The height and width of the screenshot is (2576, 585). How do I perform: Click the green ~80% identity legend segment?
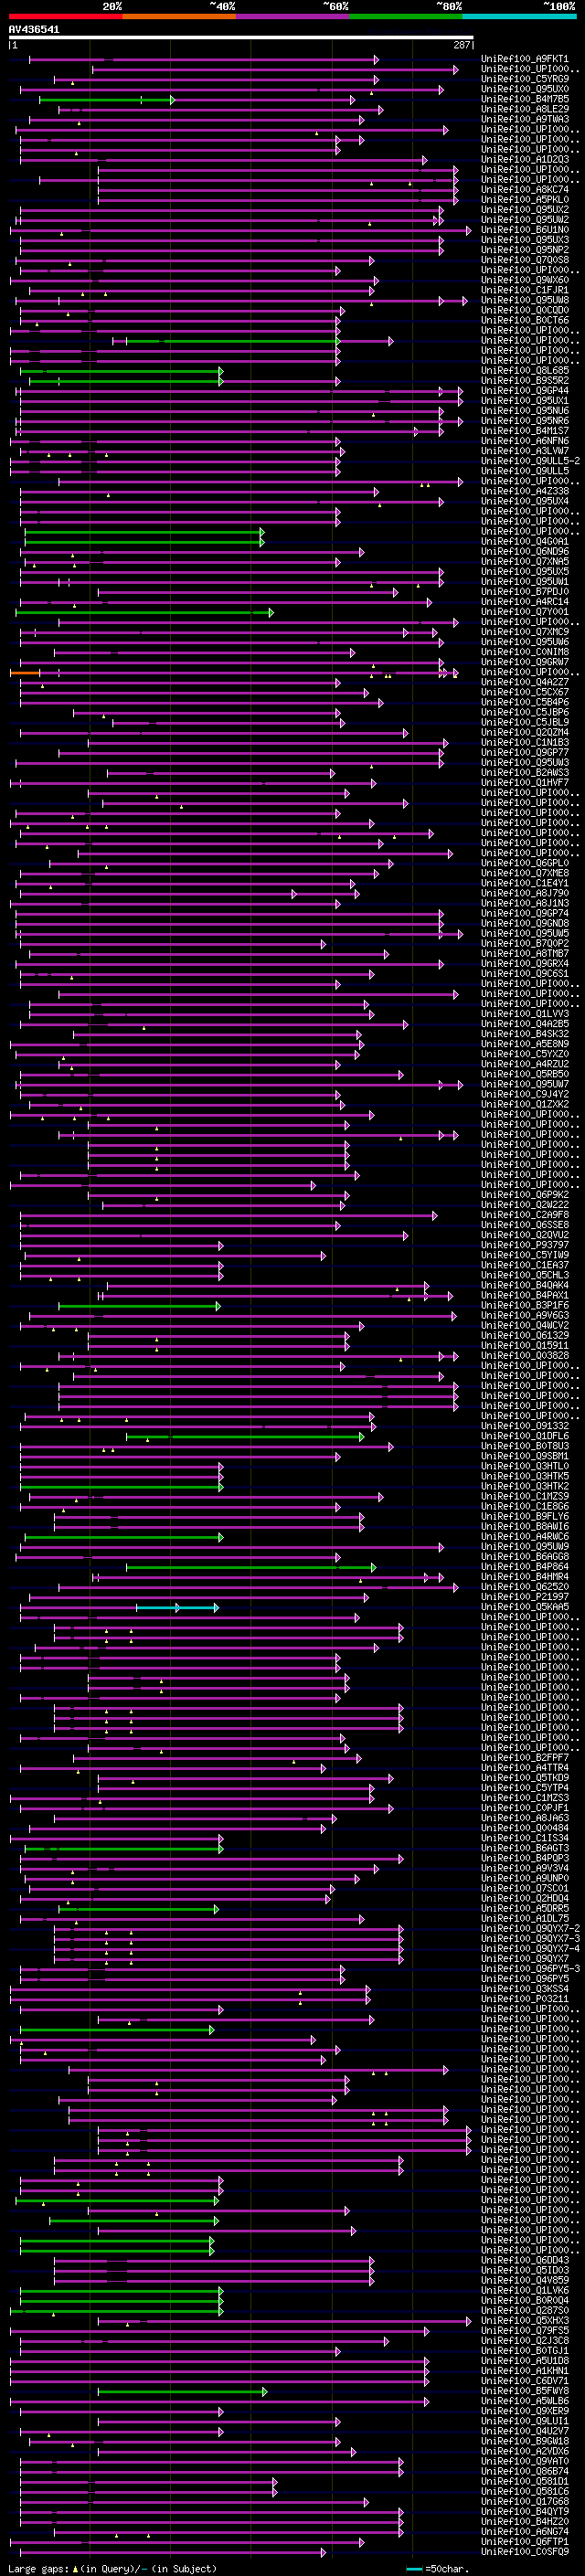(x=406, y=17)
